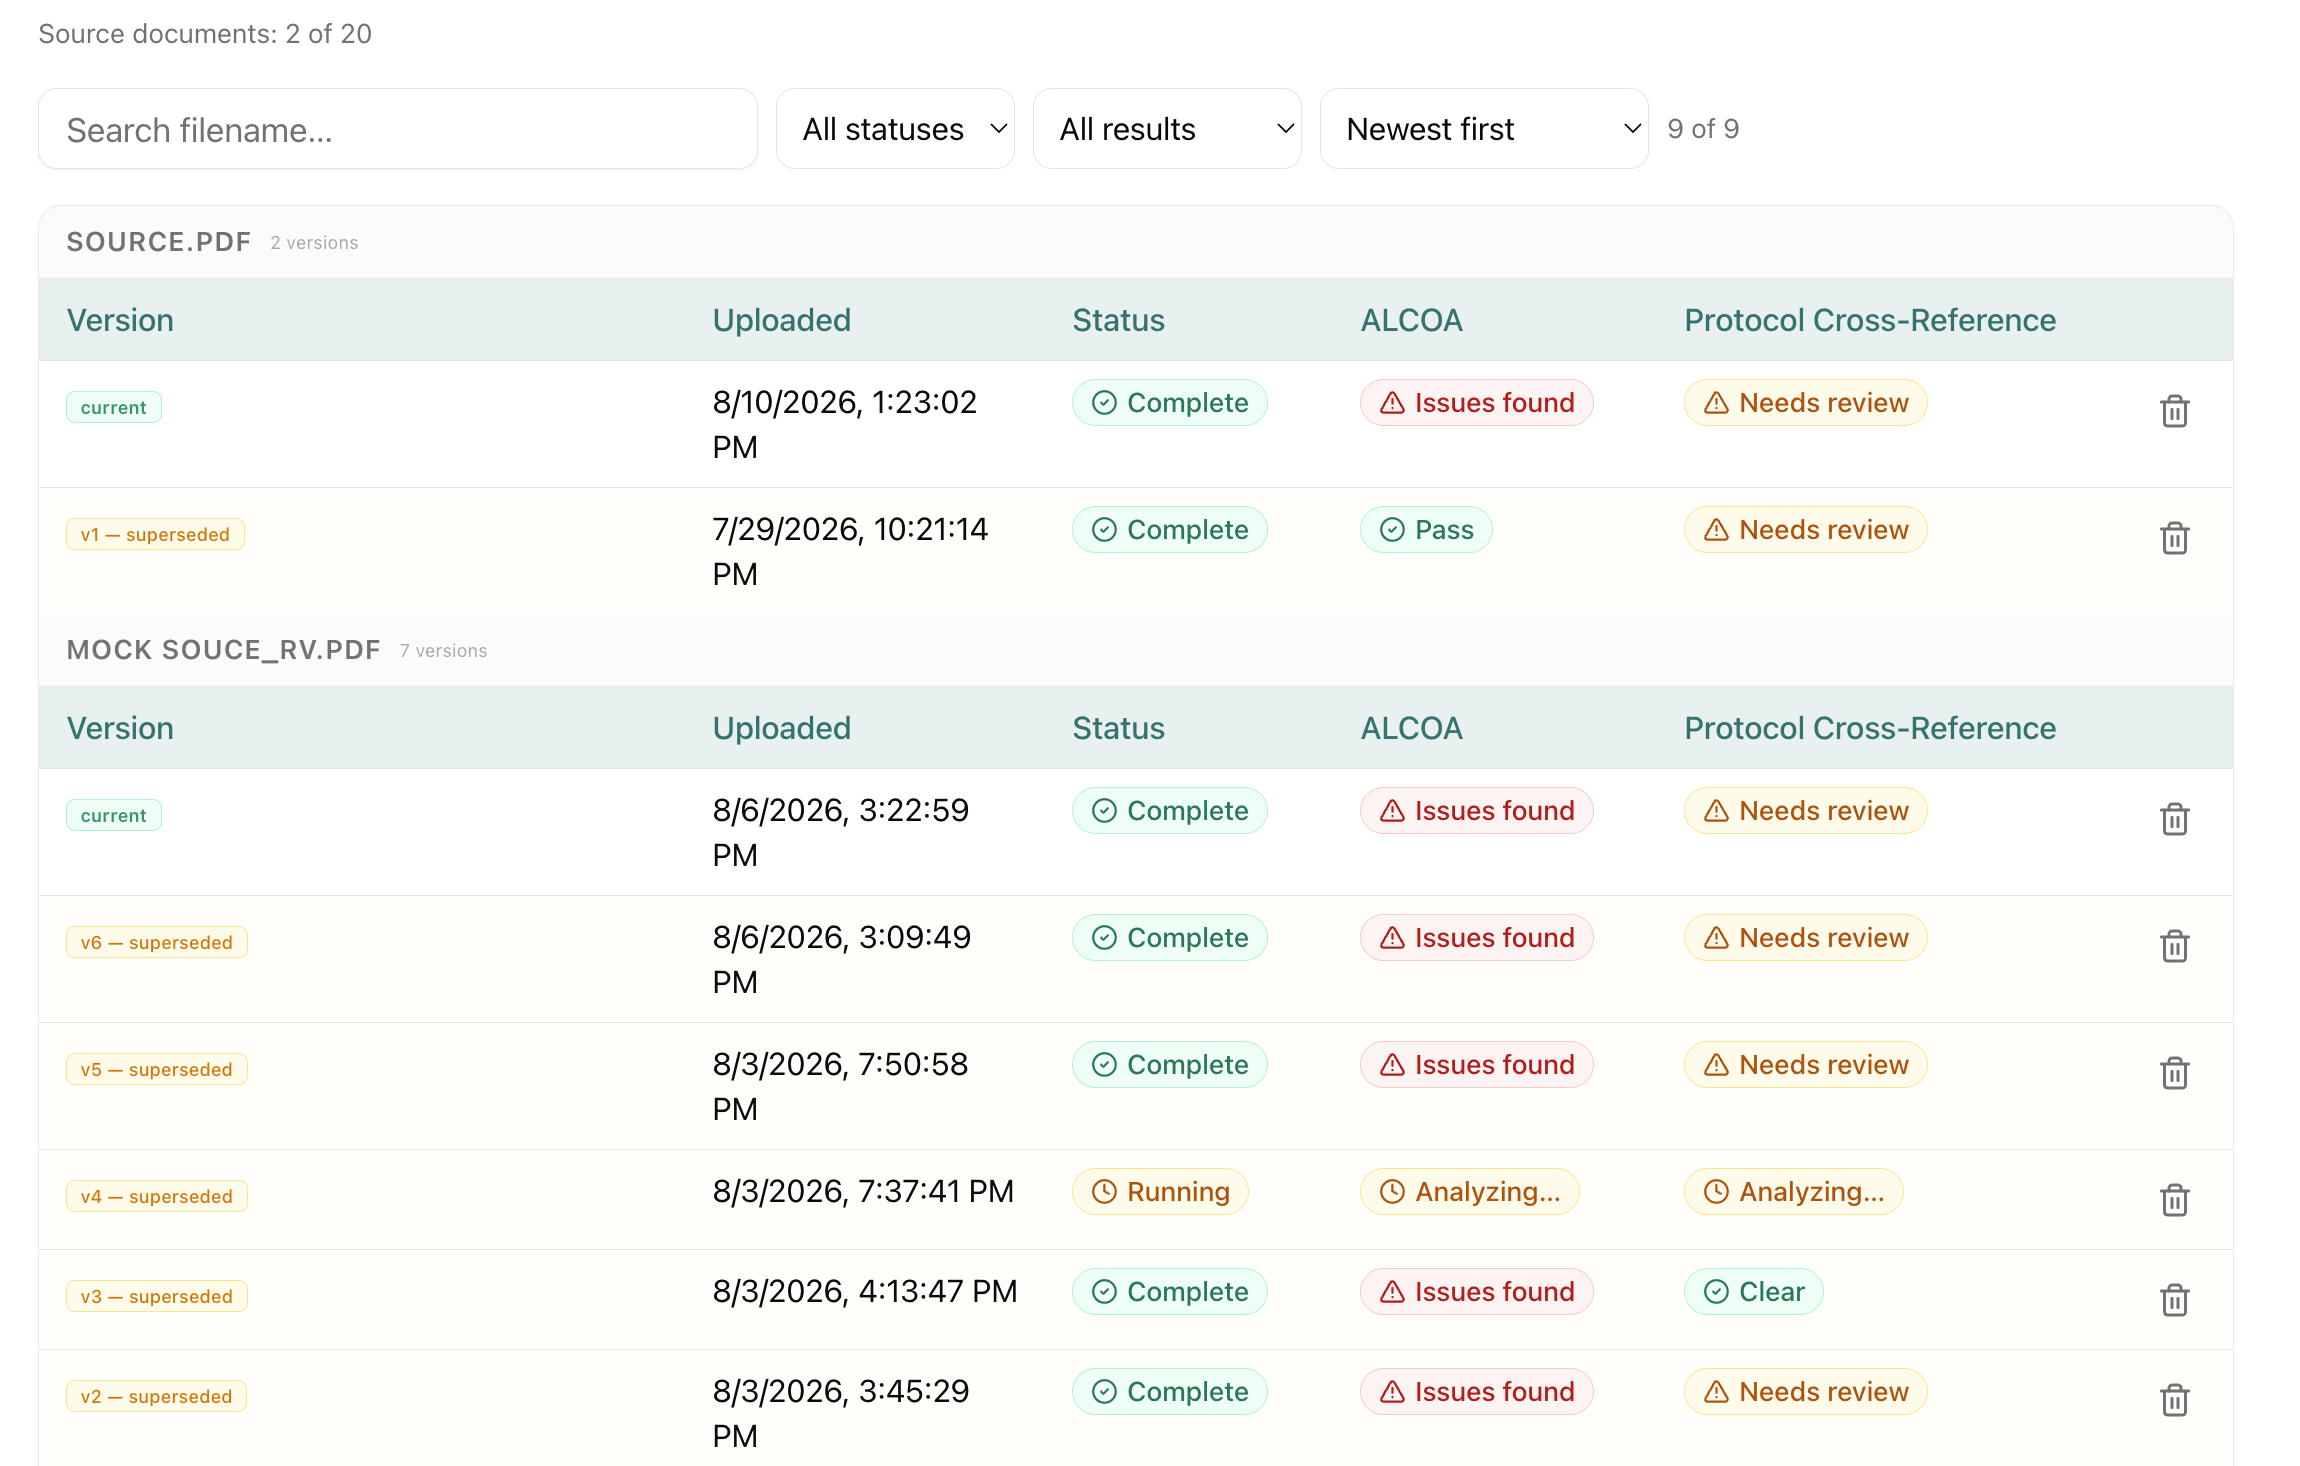Click the MOCK SOUCE_RV.PDF group header

click(1136, 650)
